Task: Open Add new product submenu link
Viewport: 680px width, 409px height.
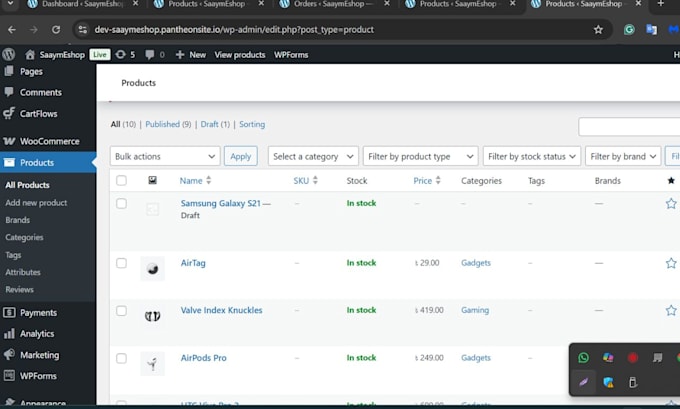Action: point(36,203)
